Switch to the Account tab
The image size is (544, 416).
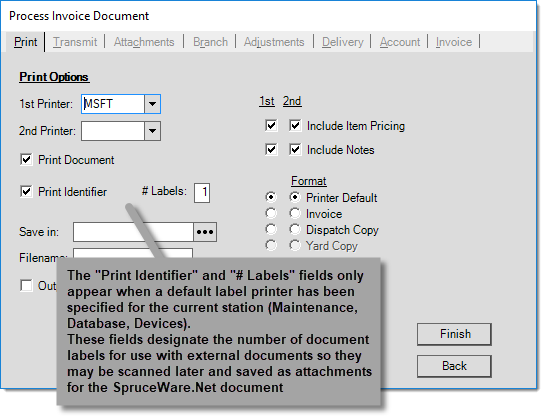coord(400,42)
